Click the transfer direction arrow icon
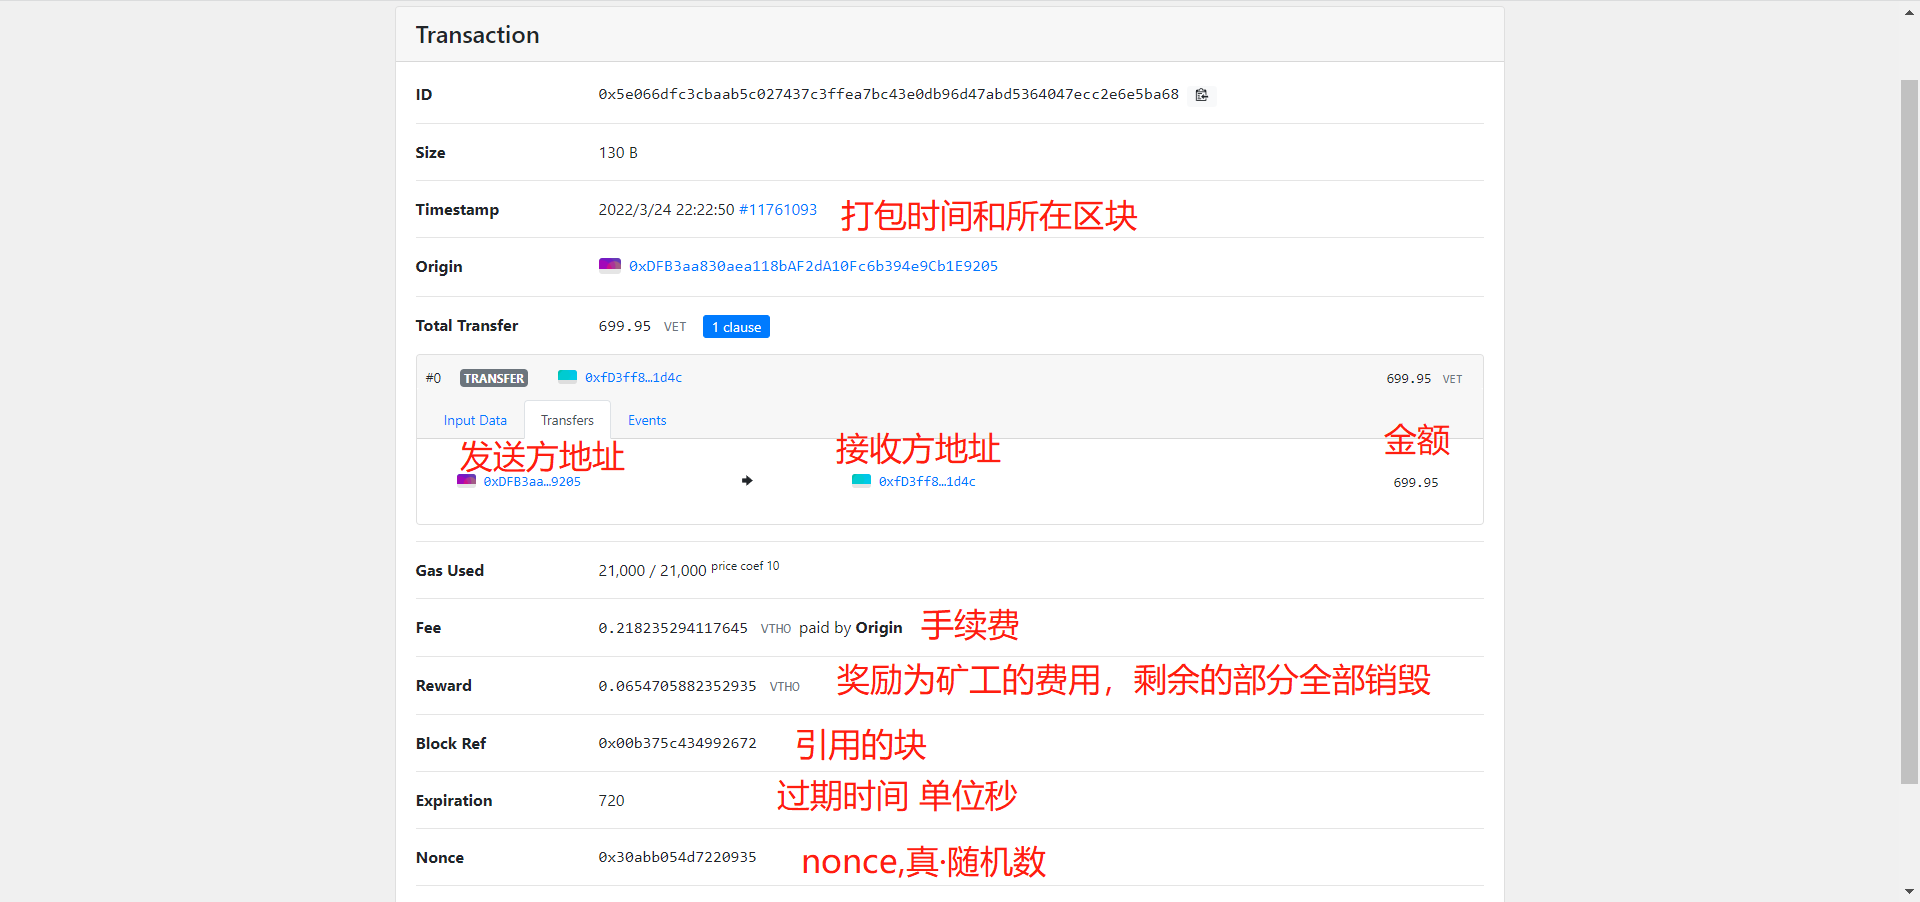 747,480
